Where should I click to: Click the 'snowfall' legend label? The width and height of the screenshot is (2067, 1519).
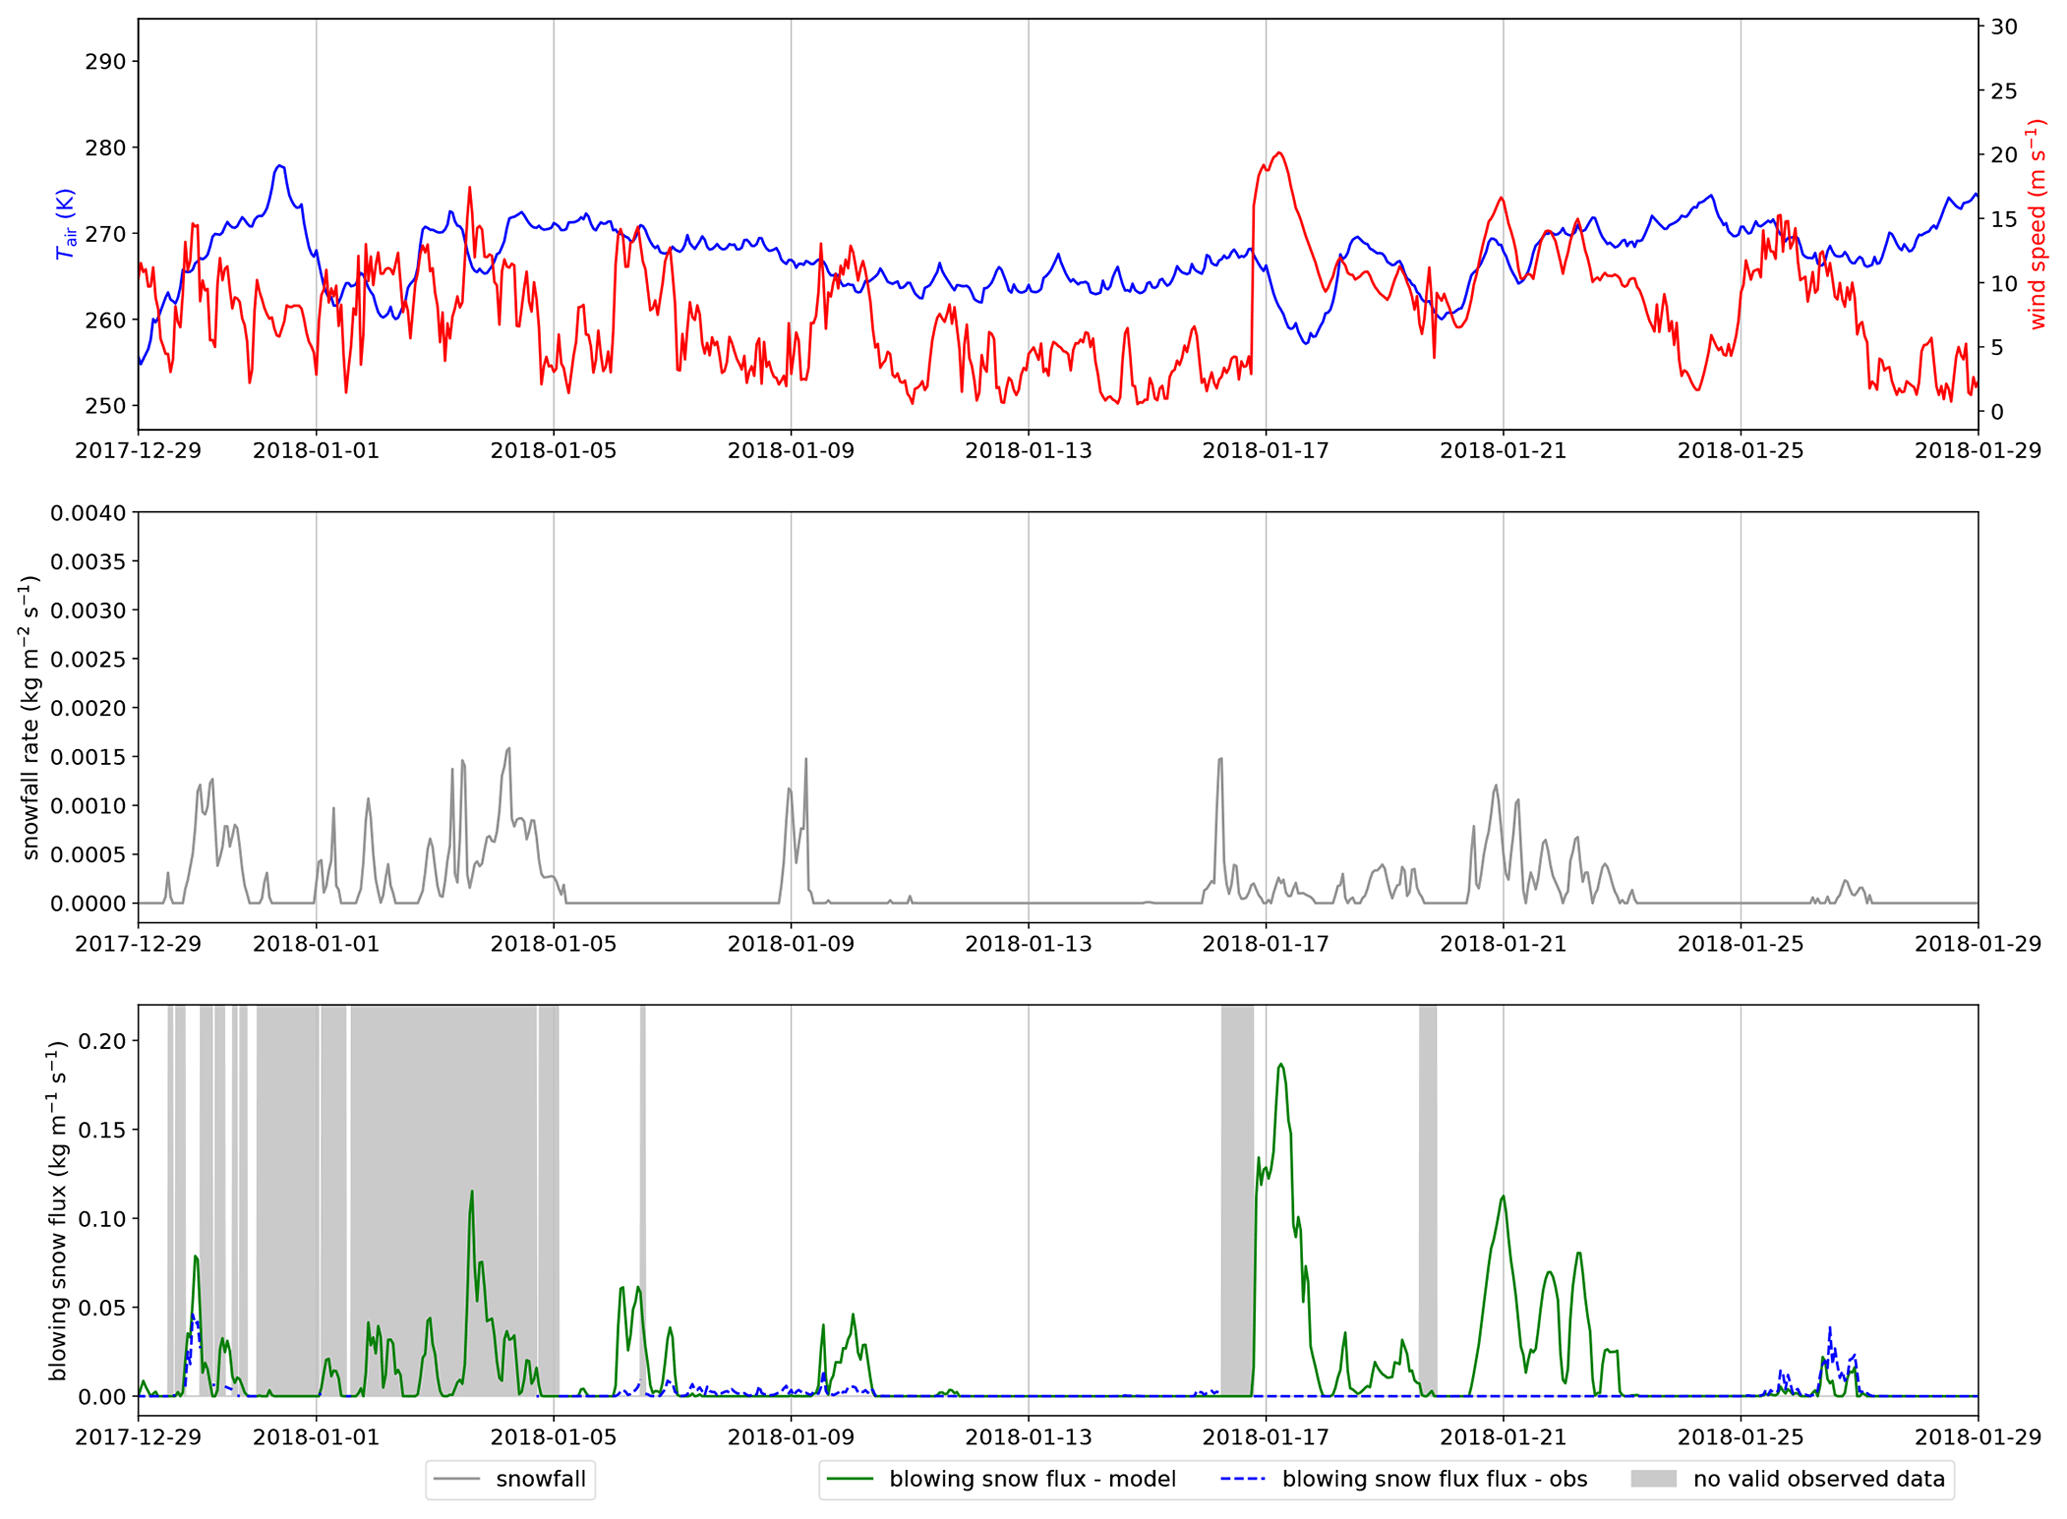540,1479
